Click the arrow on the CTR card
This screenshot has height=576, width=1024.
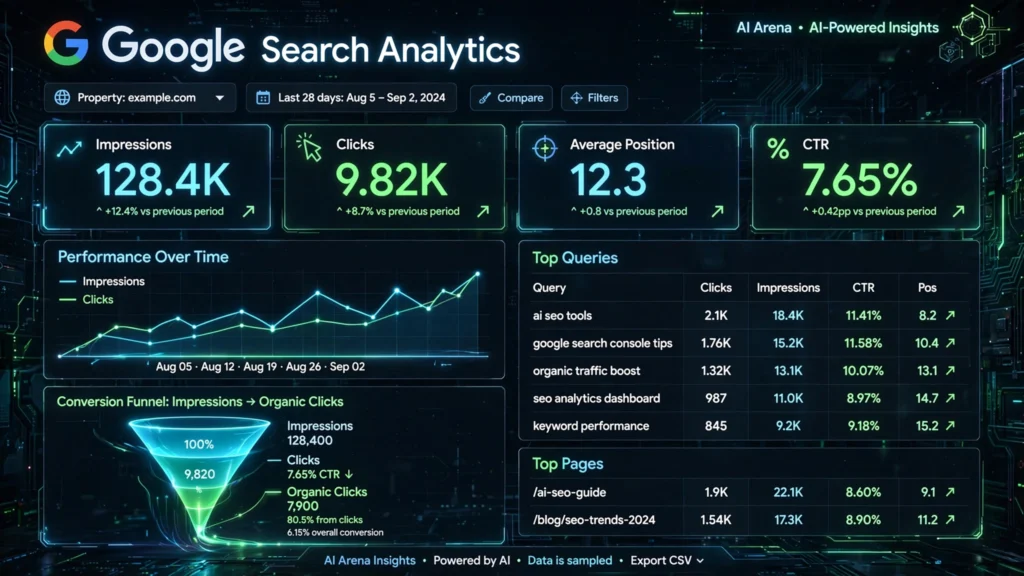[x=958, y=211]
